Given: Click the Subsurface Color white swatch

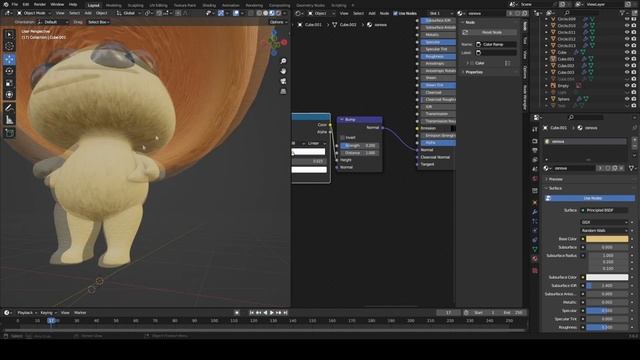Looking at the screenshot, I should (x=607, y=277).
